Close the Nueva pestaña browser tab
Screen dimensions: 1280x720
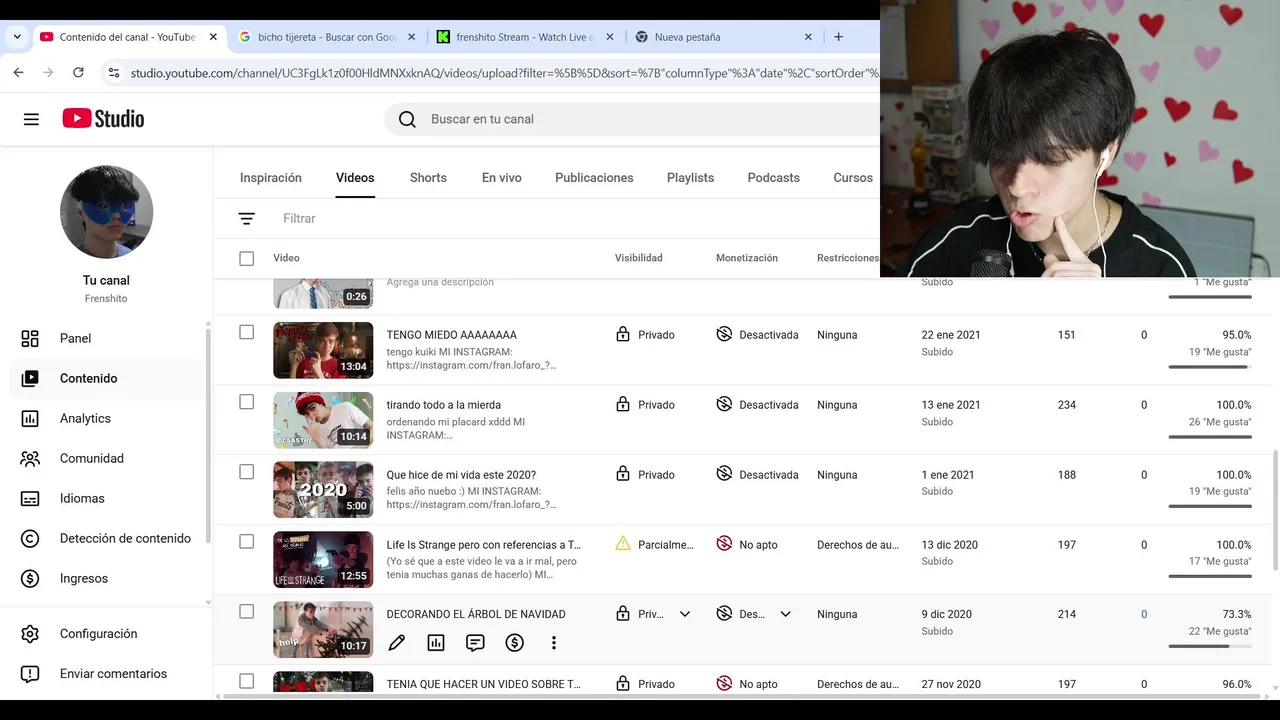pyautogui.click(x=808, y=37)
